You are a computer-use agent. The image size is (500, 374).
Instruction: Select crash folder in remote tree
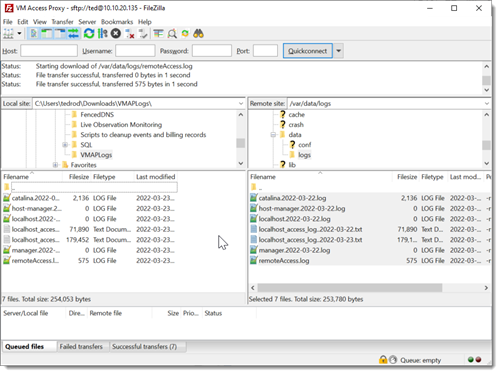(296, 125)
